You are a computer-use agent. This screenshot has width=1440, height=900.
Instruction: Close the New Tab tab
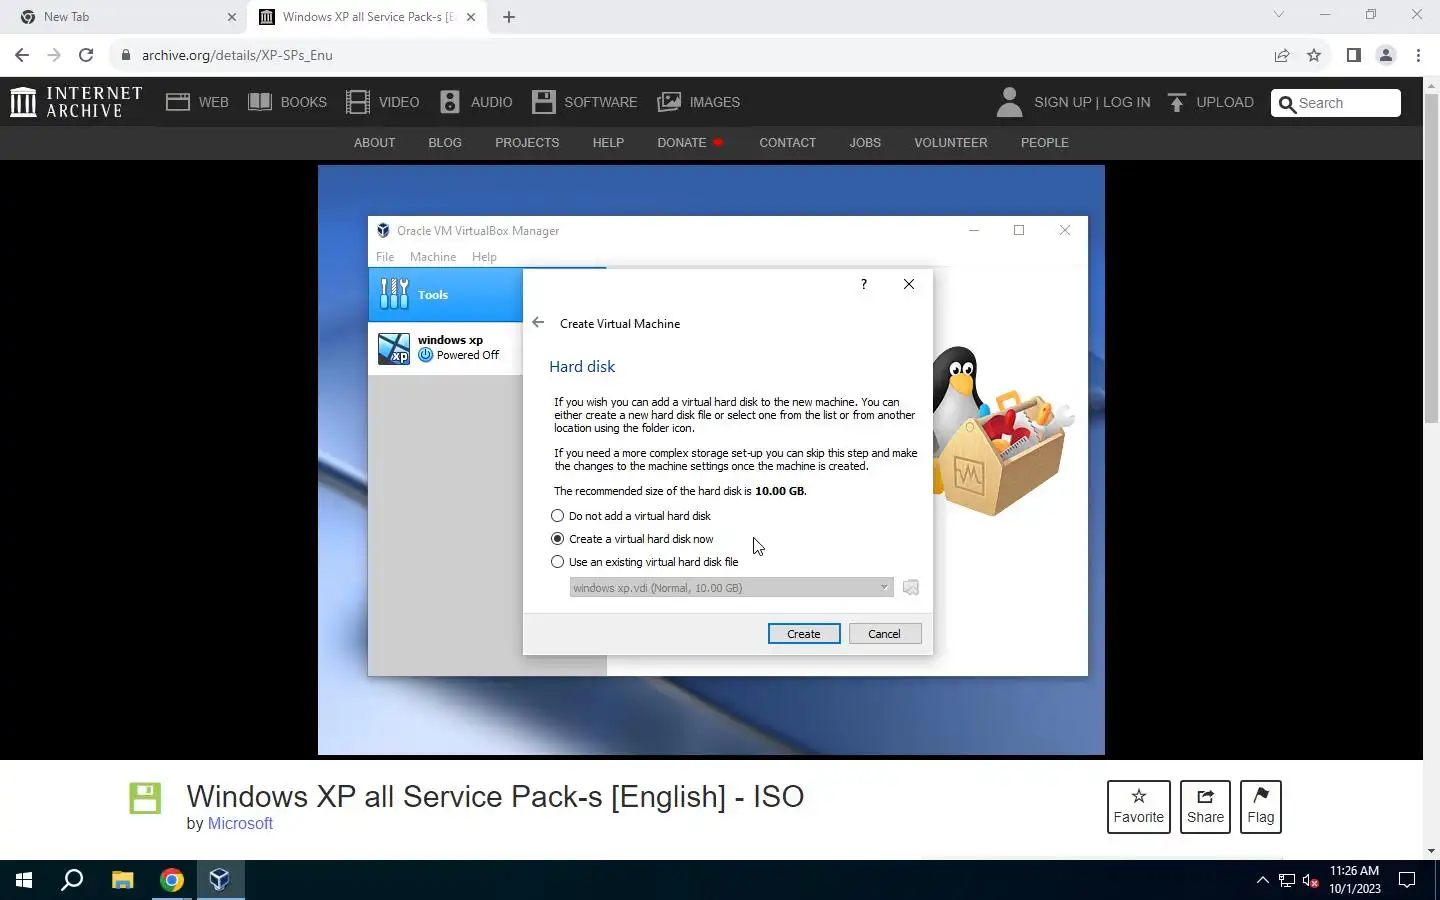[x=232, y=17]
